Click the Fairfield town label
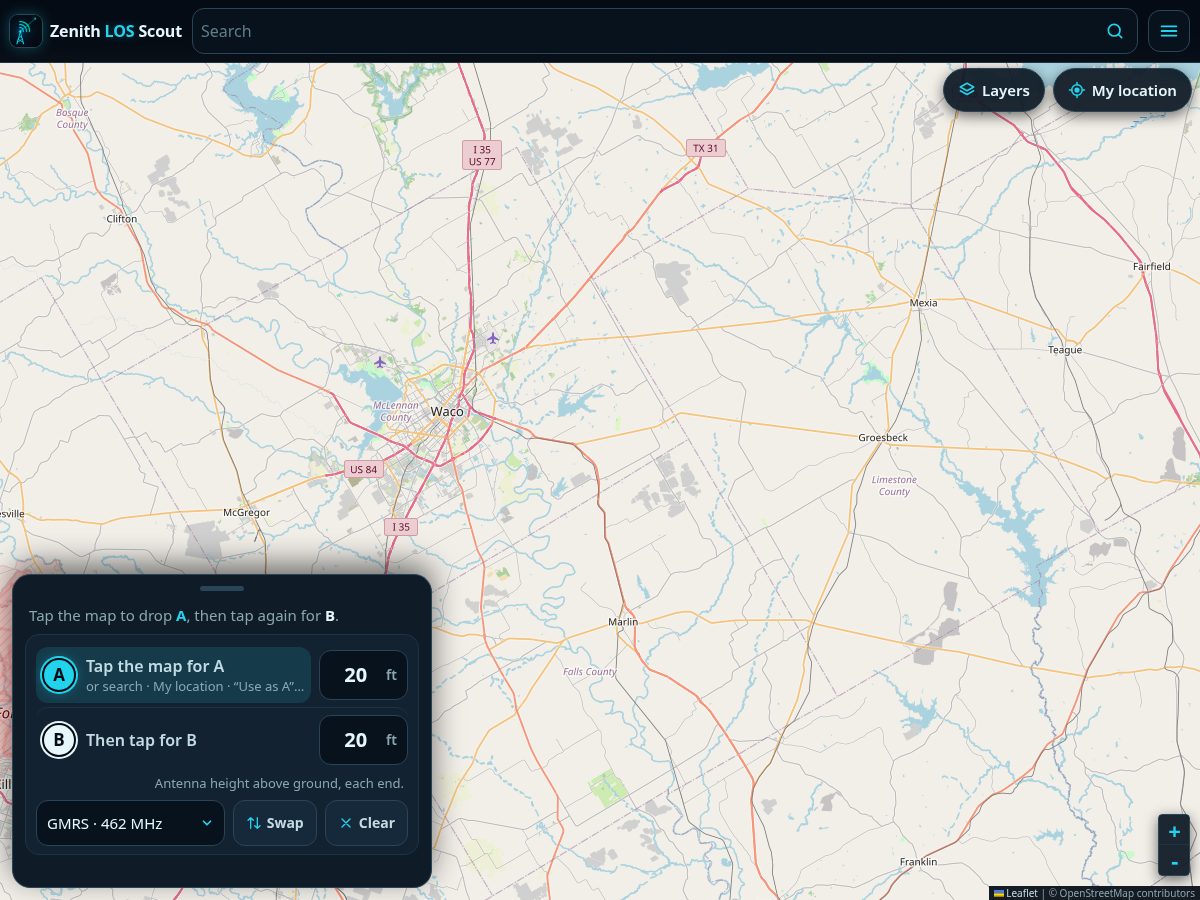 1152,266
